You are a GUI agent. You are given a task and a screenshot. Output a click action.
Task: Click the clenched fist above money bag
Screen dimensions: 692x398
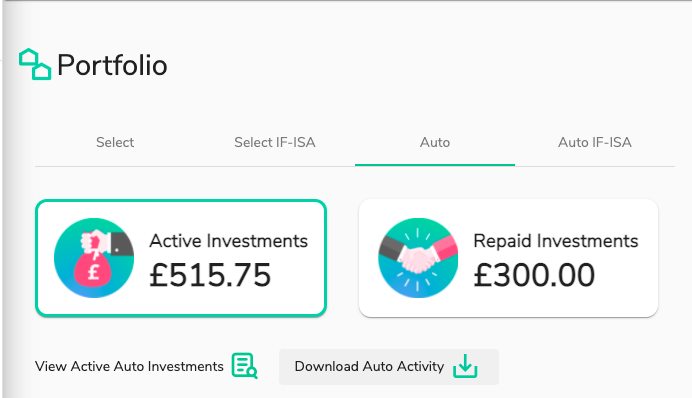click(94, 241)
